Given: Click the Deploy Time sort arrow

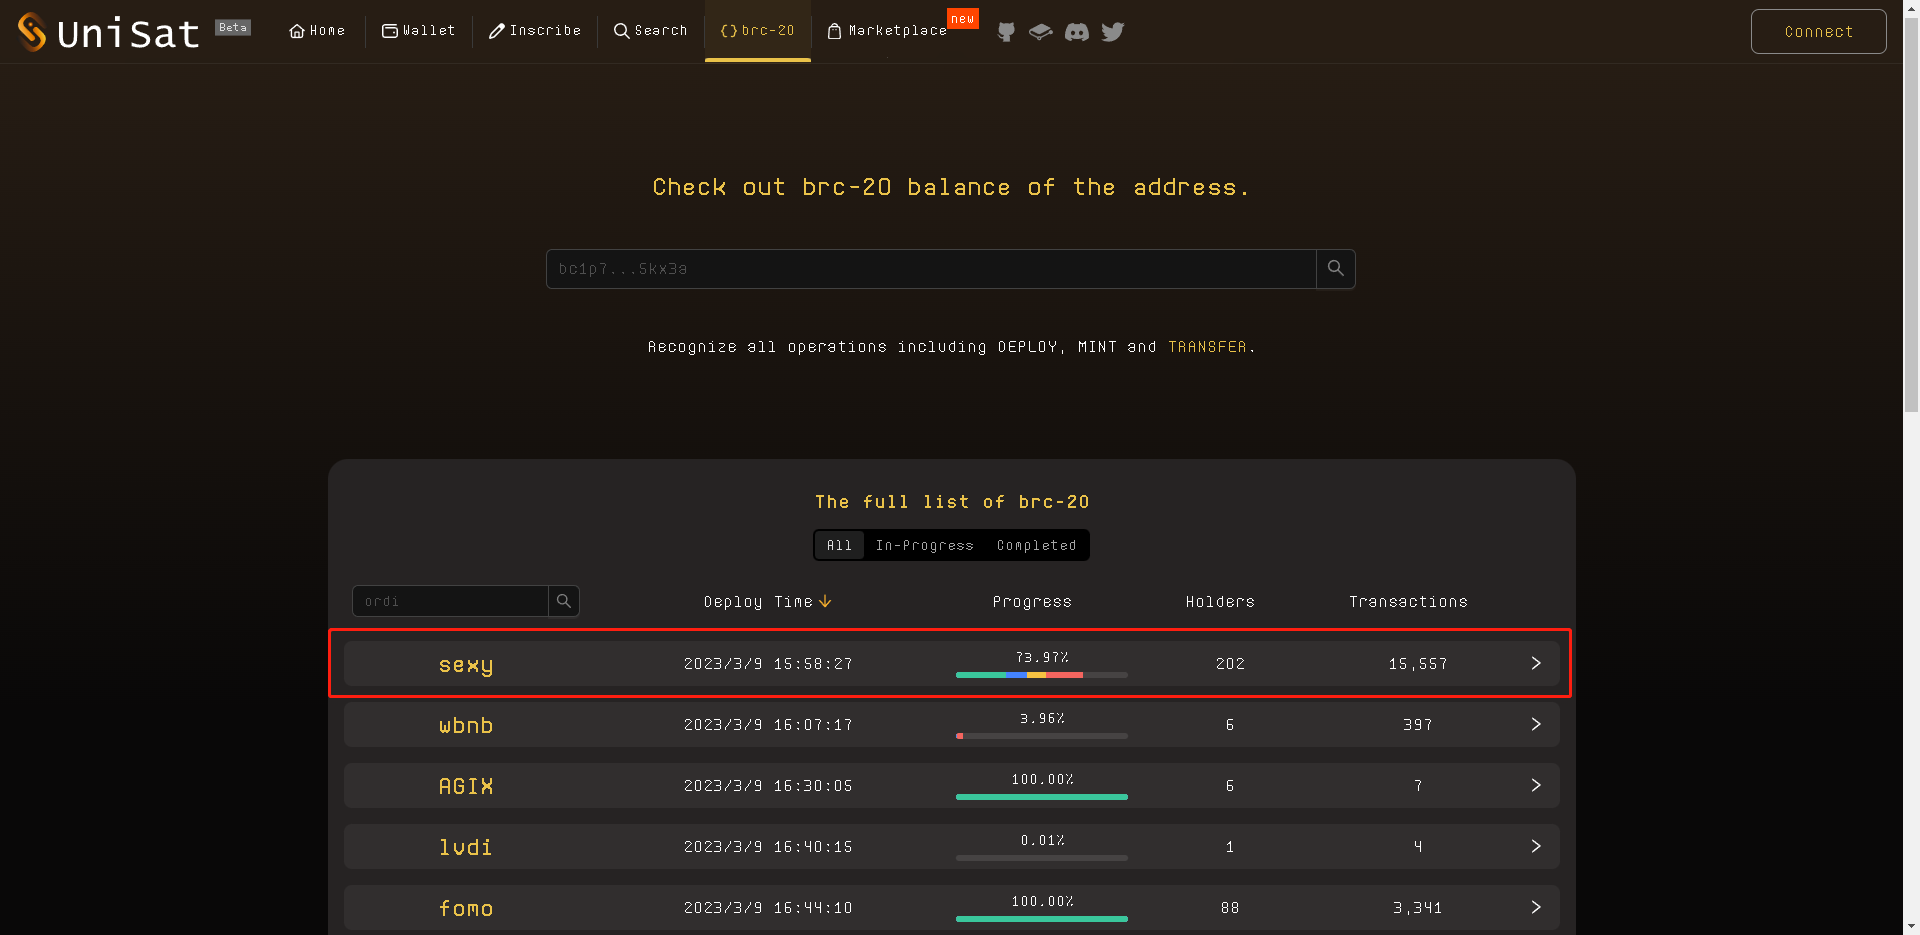Looking at the screenshot, I should pyautogui.click(x=825, y=601).
